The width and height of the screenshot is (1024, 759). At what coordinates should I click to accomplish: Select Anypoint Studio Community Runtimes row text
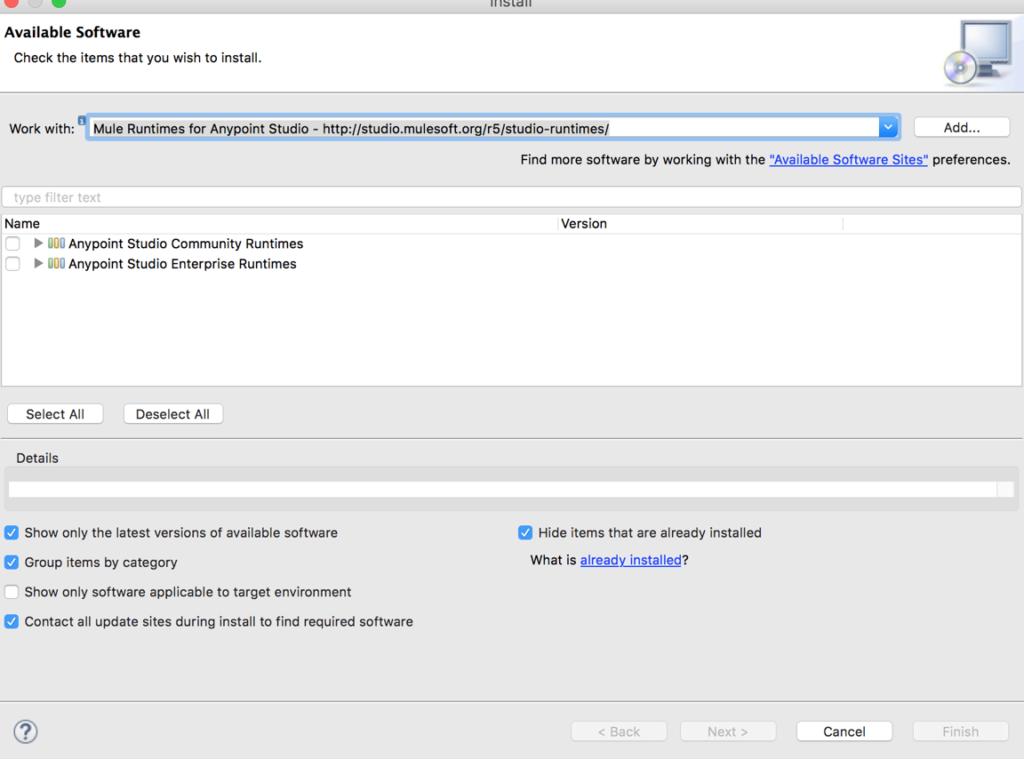point(186,244)
